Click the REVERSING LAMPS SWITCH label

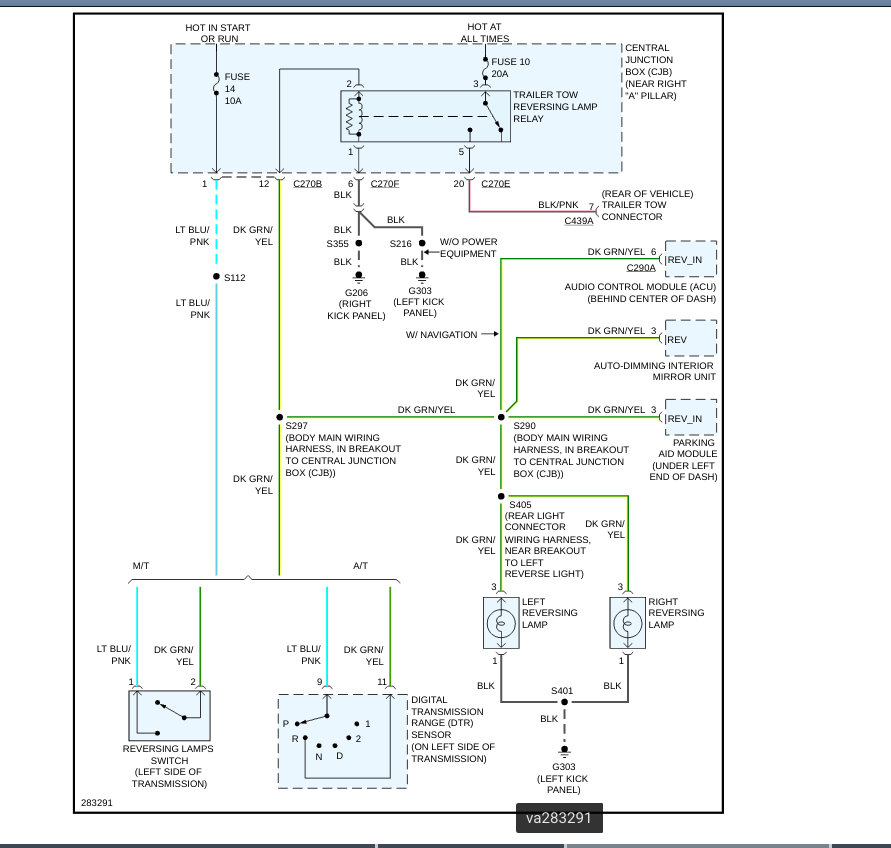pyautogui.click(x=169, y=766)
